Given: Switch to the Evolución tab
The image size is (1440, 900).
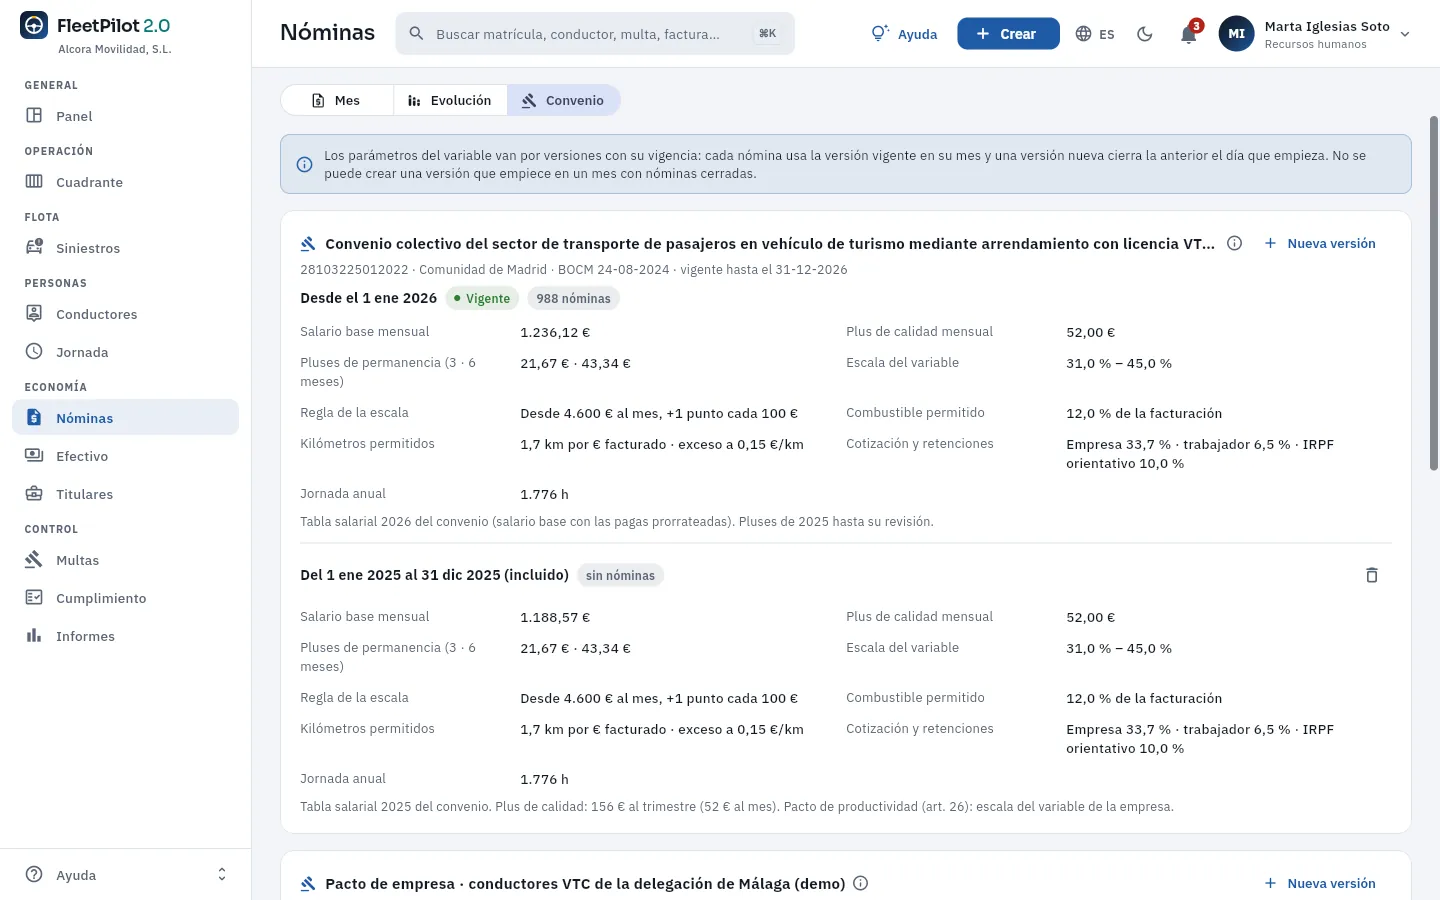Looking at the screenshot, I should tap(450, 101).
